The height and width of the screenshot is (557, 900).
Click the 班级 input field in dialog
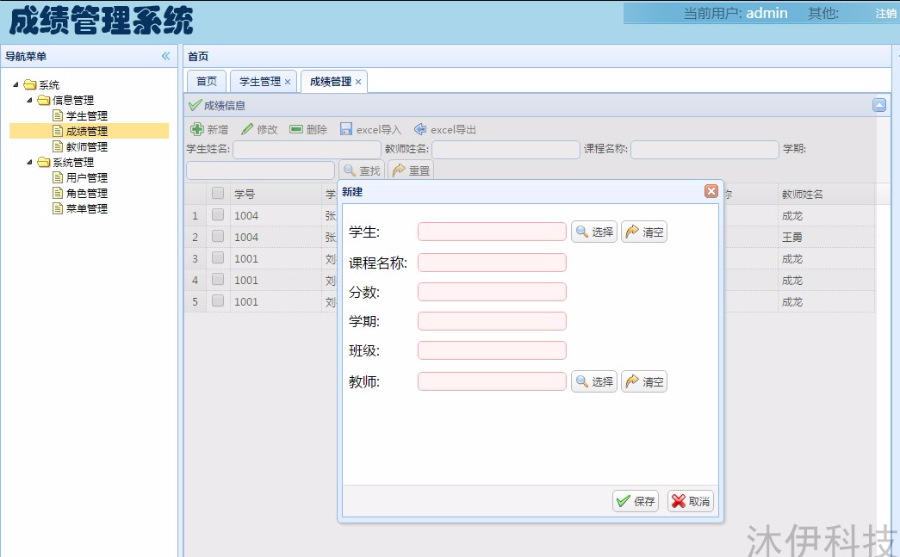[492, 350]
